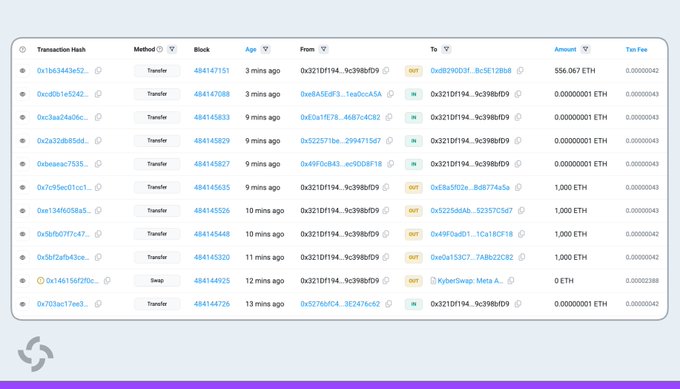Toggle the eye preview for 0xe134f6058a5 row
This screenshot has height=389, width=680.
(x=23, y=210)
